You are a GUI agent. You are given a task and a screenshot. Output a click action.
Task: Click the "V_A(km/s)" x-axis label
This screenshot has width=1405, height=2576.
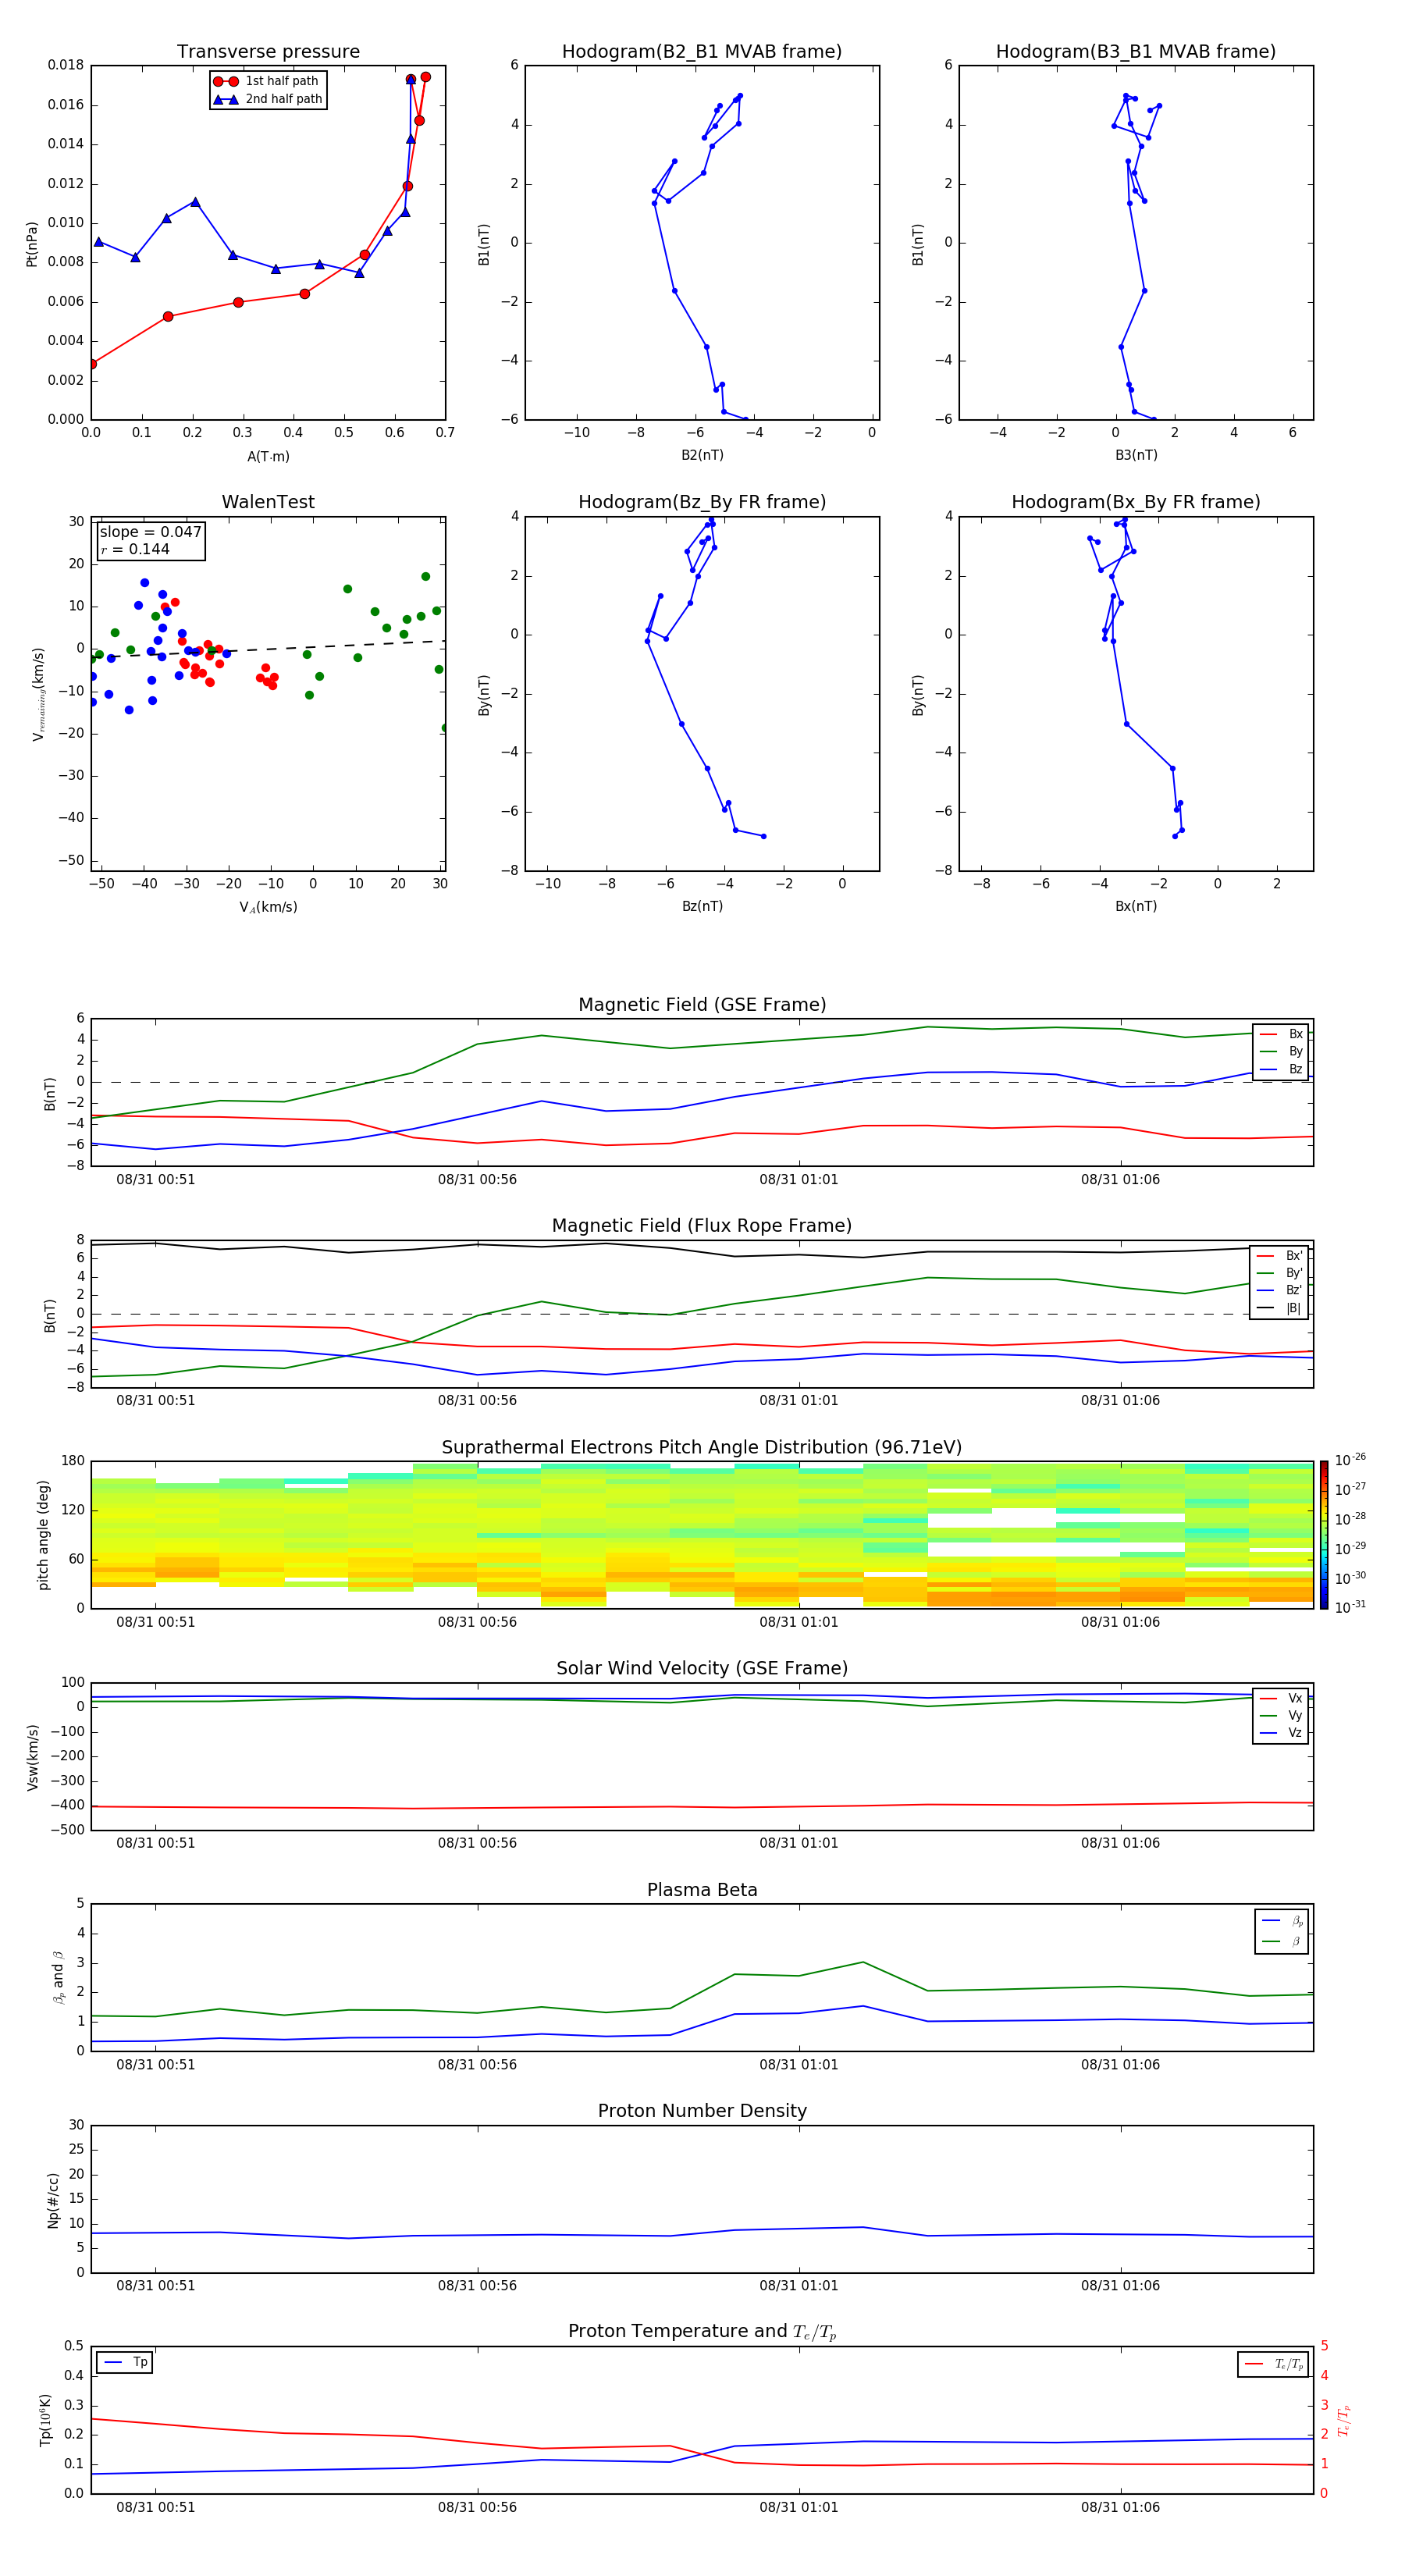click(268, 907)
